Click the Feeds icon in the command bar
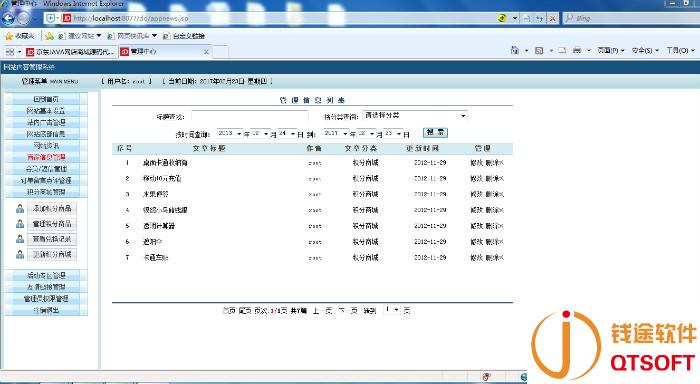 point(539,50)
